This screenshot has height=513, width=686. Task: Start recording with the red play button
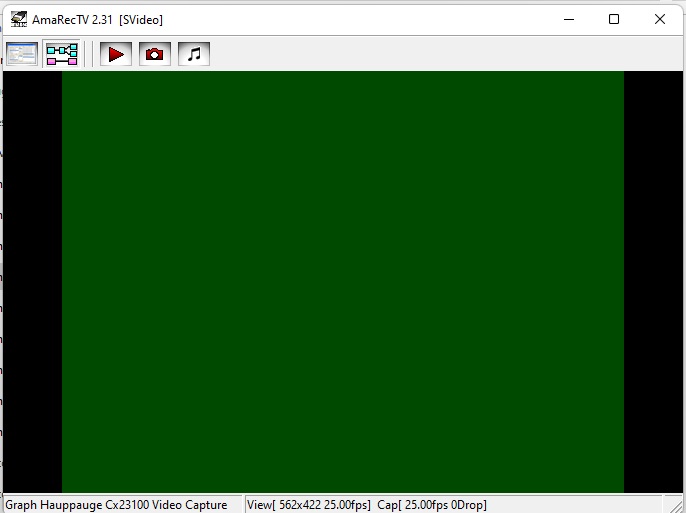pyautogui.click(x=116, y=54)
